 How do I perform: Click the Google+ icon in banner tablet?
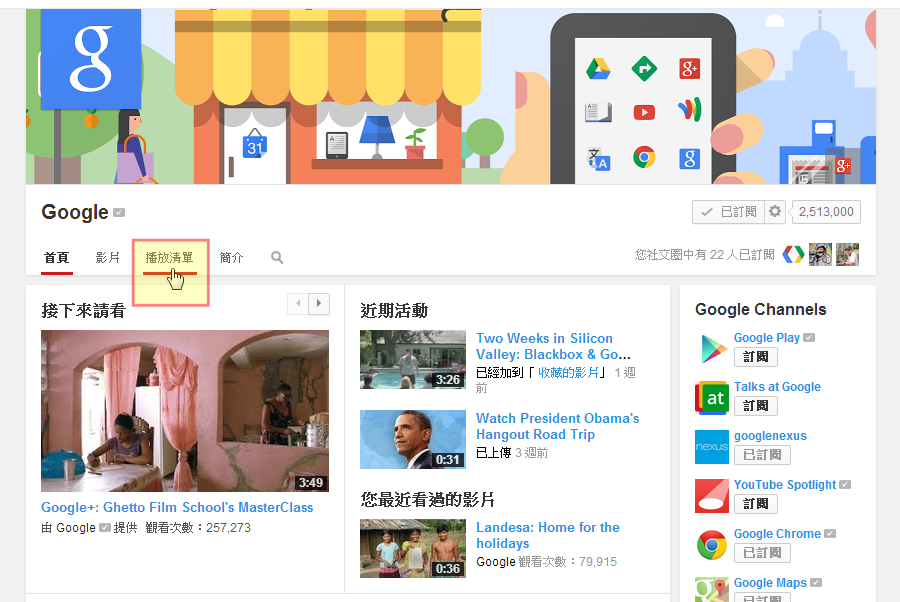(x=689, y=69)
